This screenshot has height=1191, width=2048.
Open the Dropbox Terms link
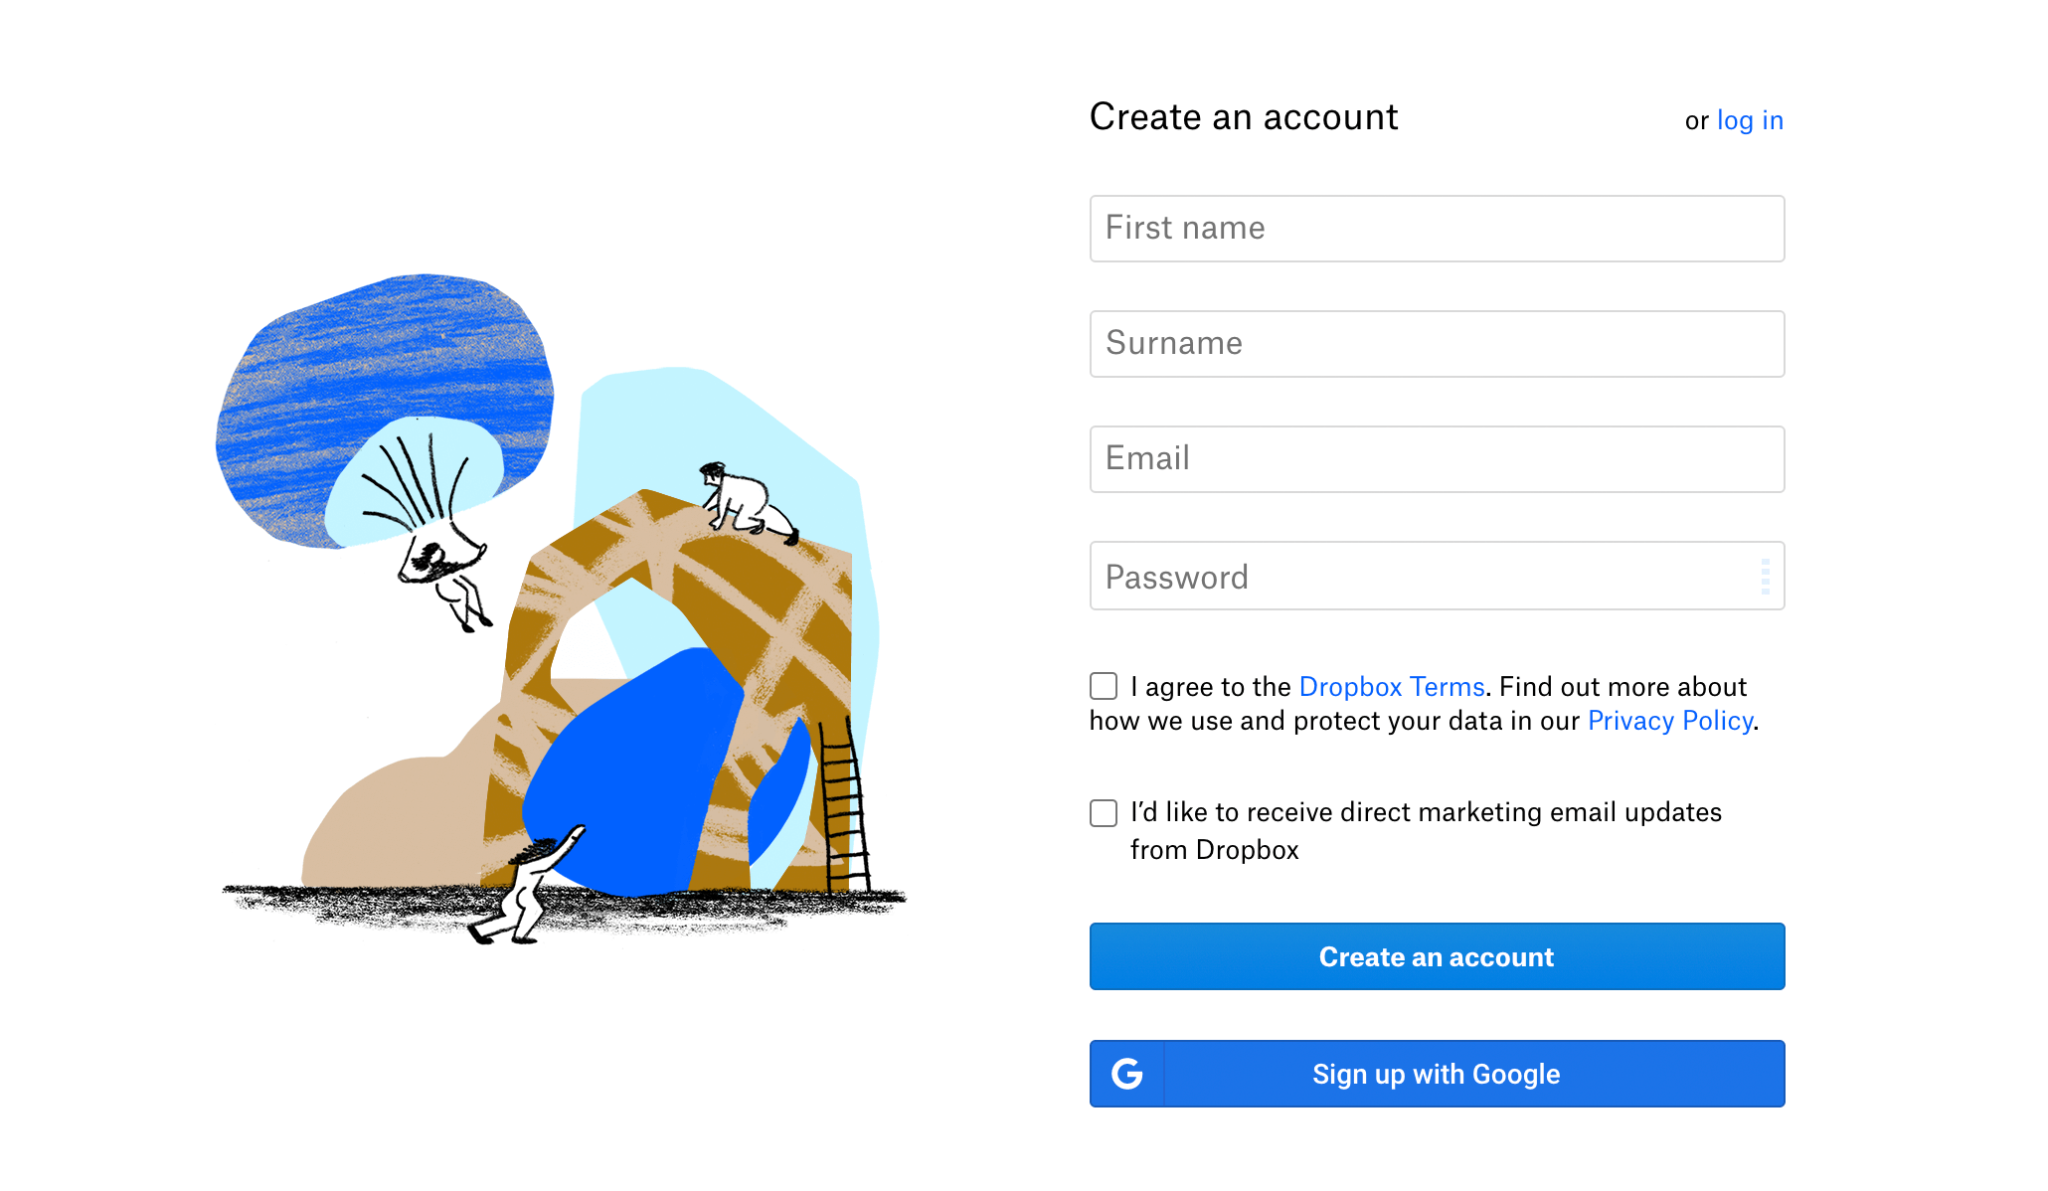tap(1391, 687)
